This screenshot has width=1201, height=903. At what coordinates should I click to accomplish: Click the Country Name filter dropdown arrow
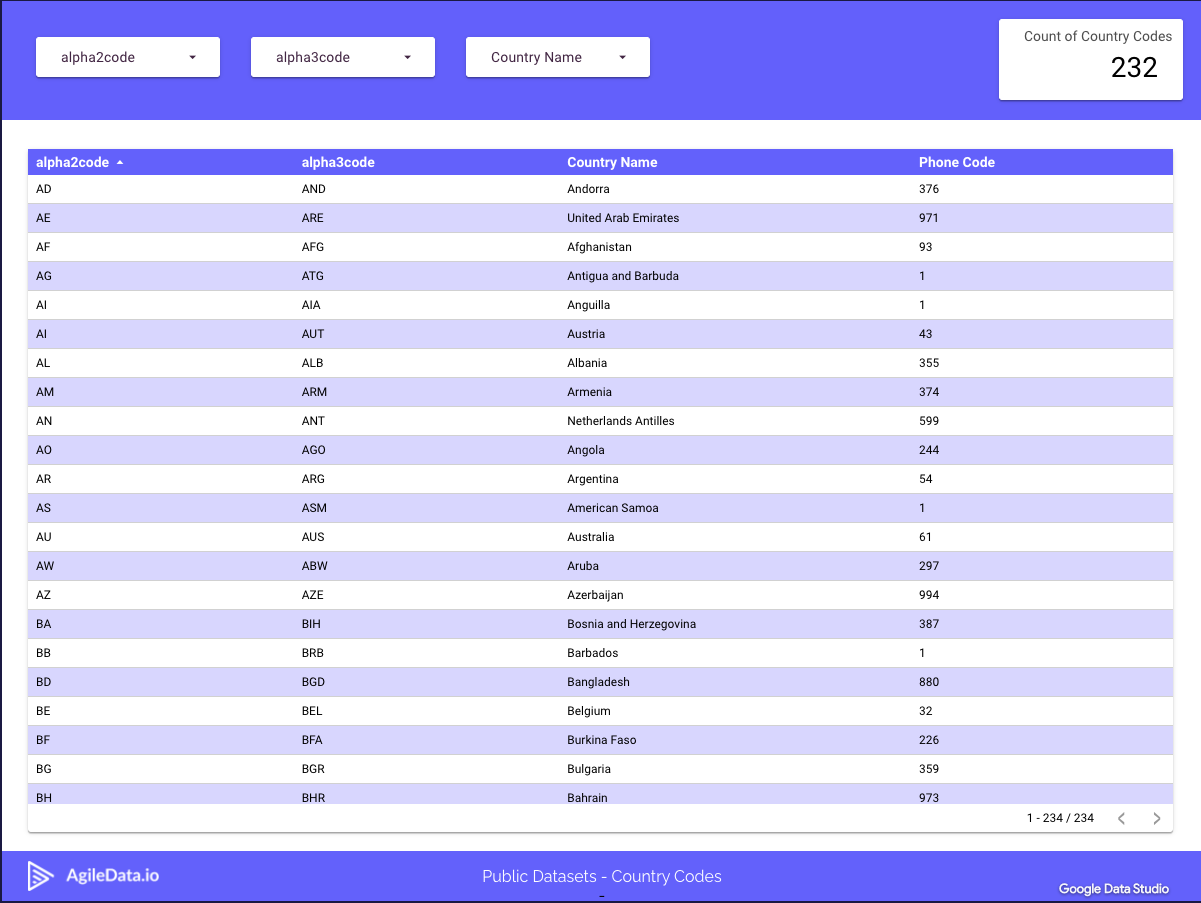pos(622,57)
